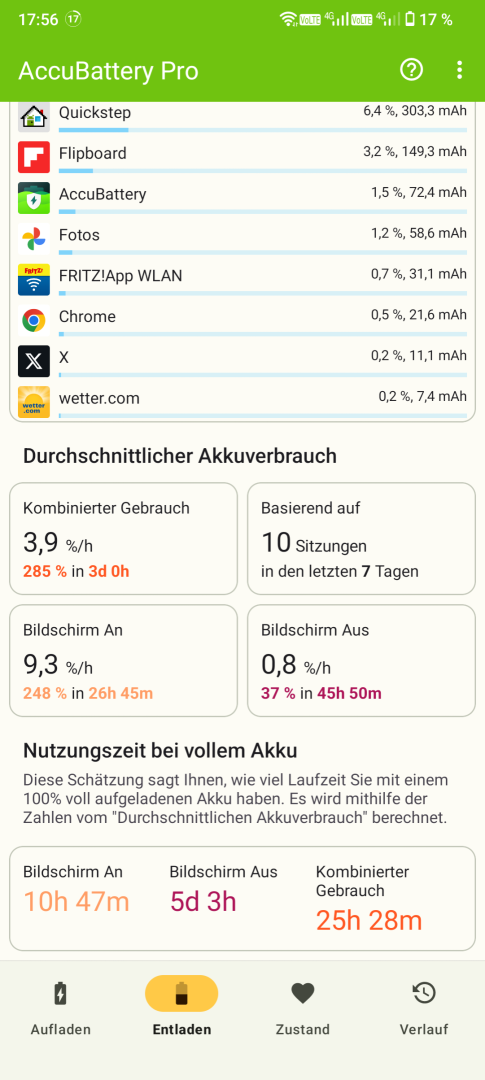Tap the Kombinierter Gebrauch card
485x1080 pixels.
pos(123,539)
